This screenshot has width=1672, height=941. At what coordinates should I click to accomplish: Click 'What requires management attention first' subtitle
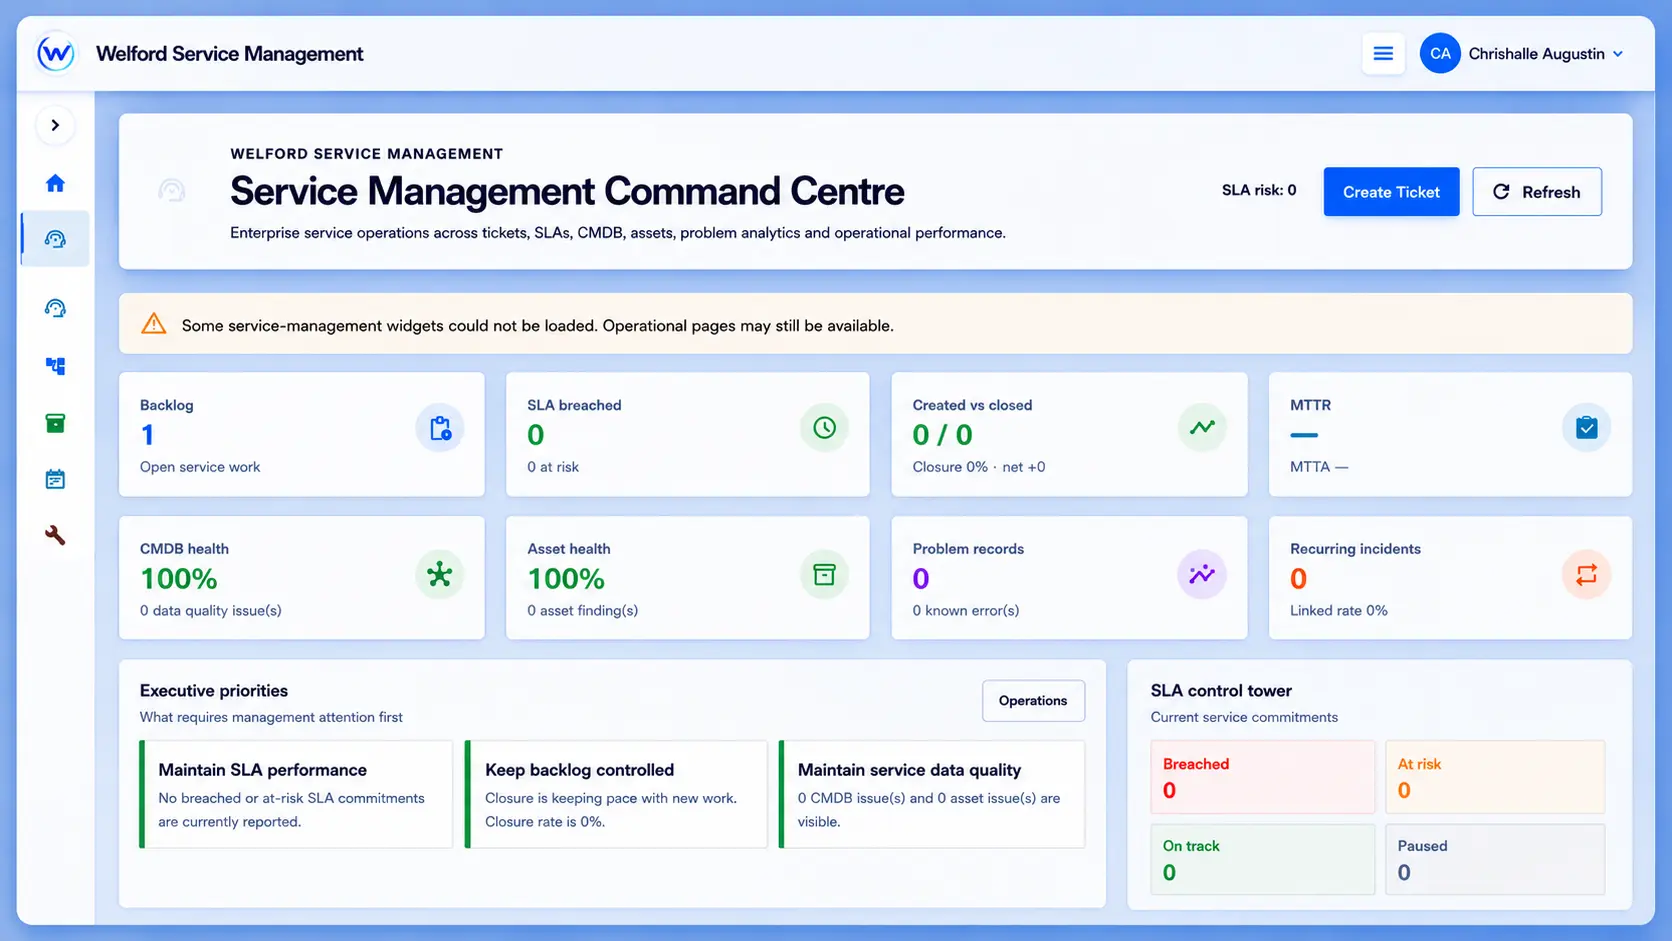(x=271, y=717)
